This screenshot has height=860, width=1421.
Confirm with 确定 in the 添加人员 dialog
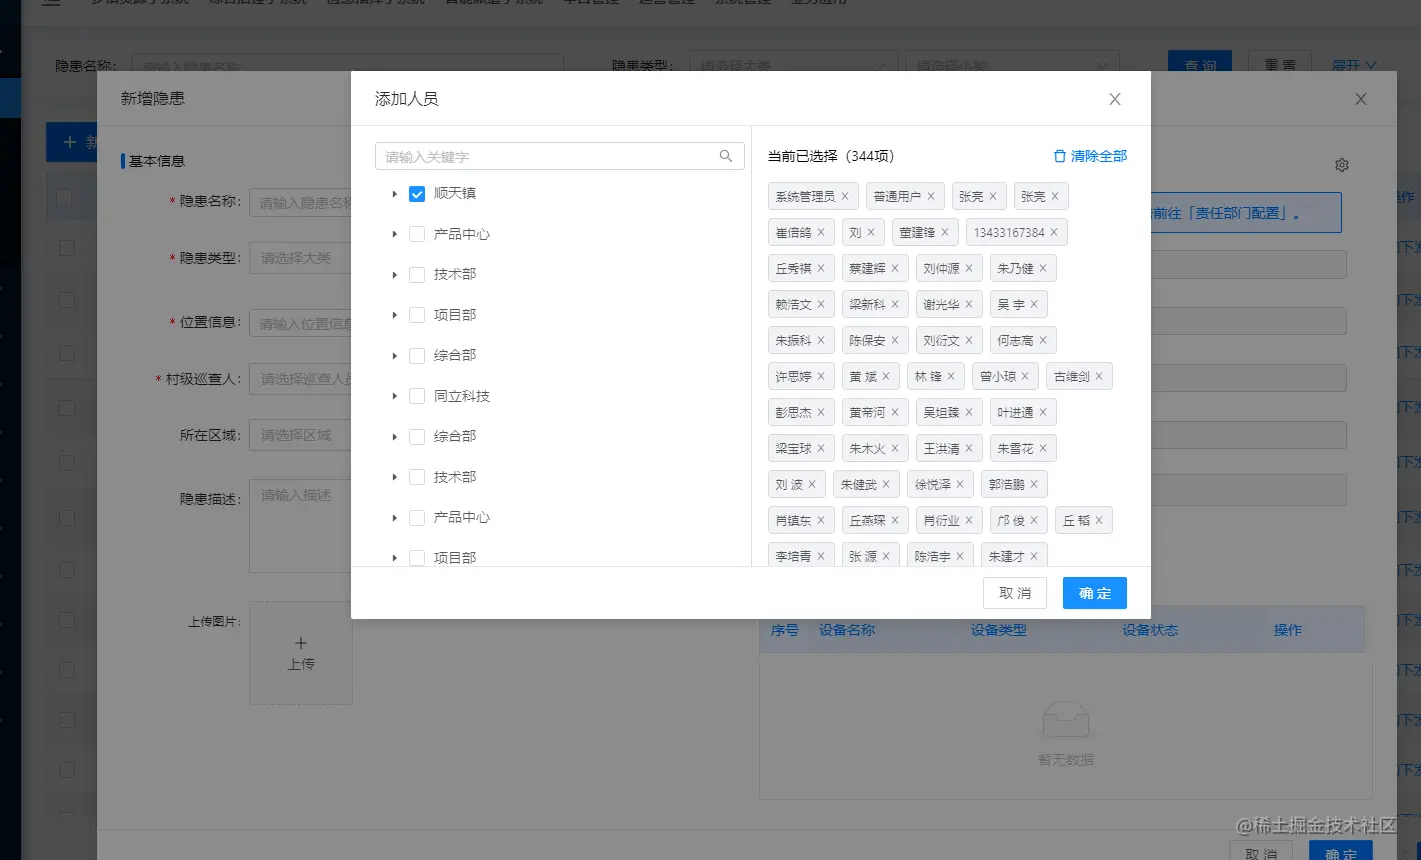coord(1095,593)
